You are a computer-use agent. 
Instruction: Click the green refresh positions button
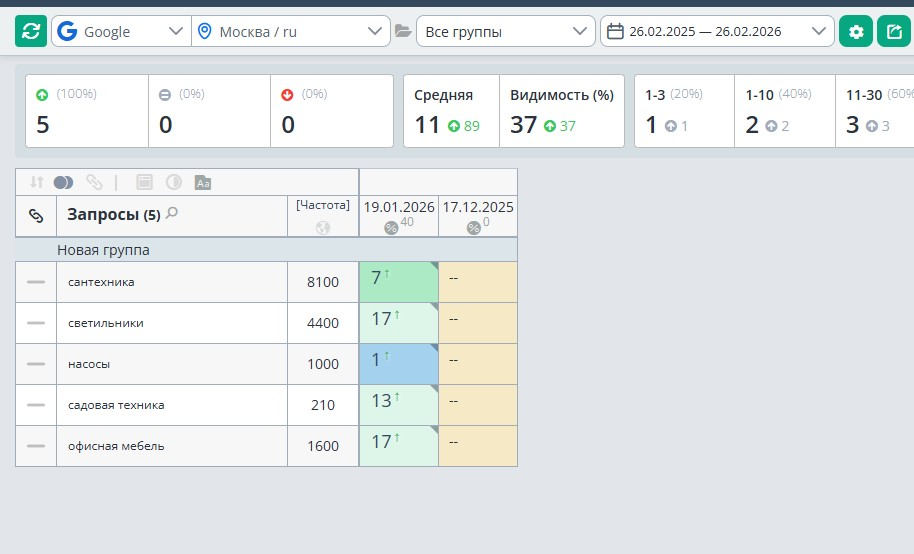click(31, 31)
